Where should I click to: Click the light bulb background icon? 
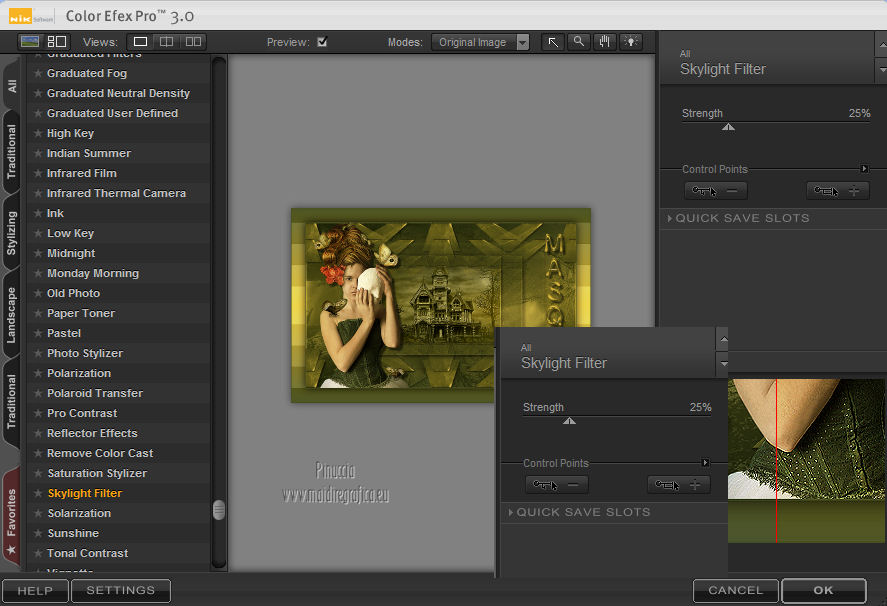coord(631,42)
